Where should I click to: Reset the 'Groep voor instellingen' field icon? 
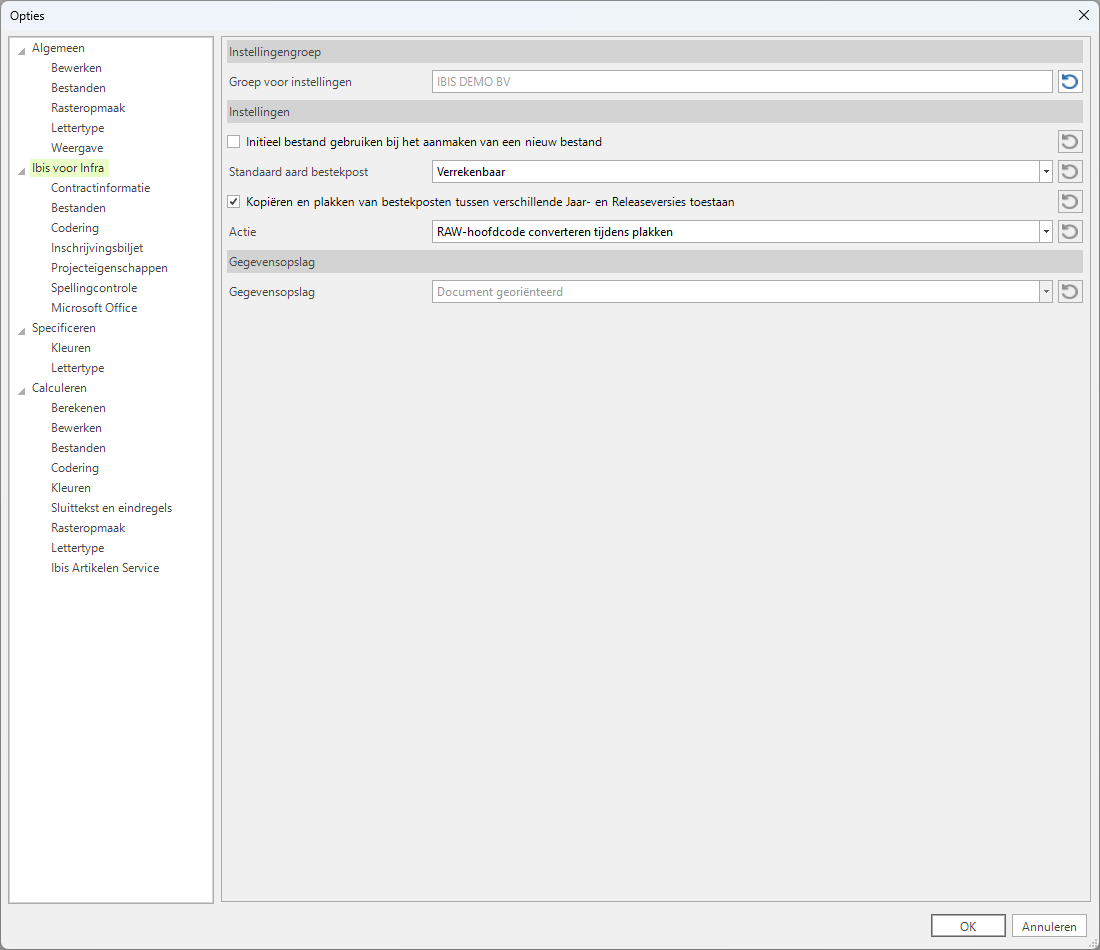(x=1070, y=82)
